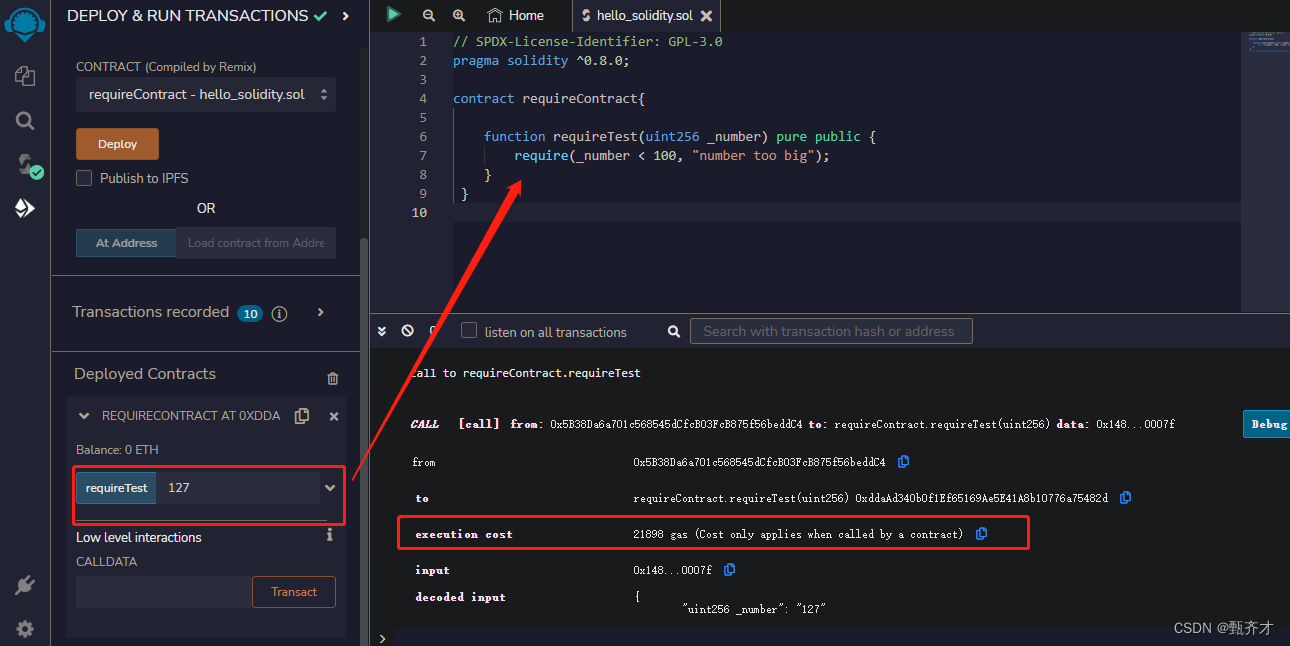
Task: Click the terminal search magnifier icon
Action: (674, 331)
